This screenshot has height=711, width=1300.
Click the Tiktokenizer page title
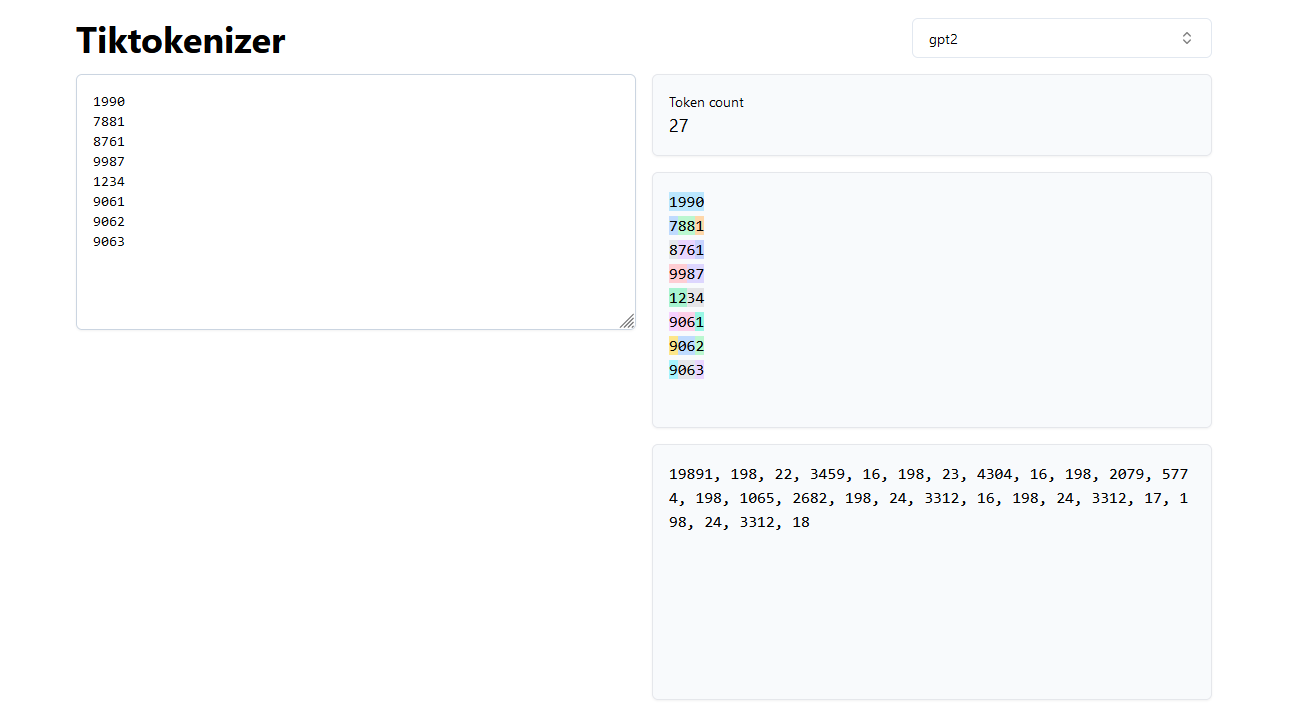[x=181, y=41]
